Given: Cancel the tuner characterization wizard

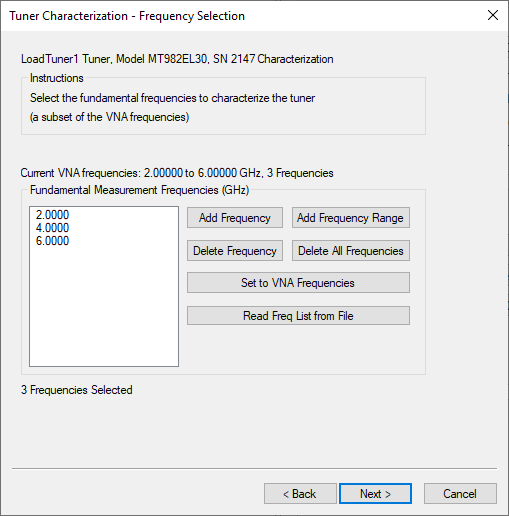Looking at the screenshot, I should click(x=460, y=493).
